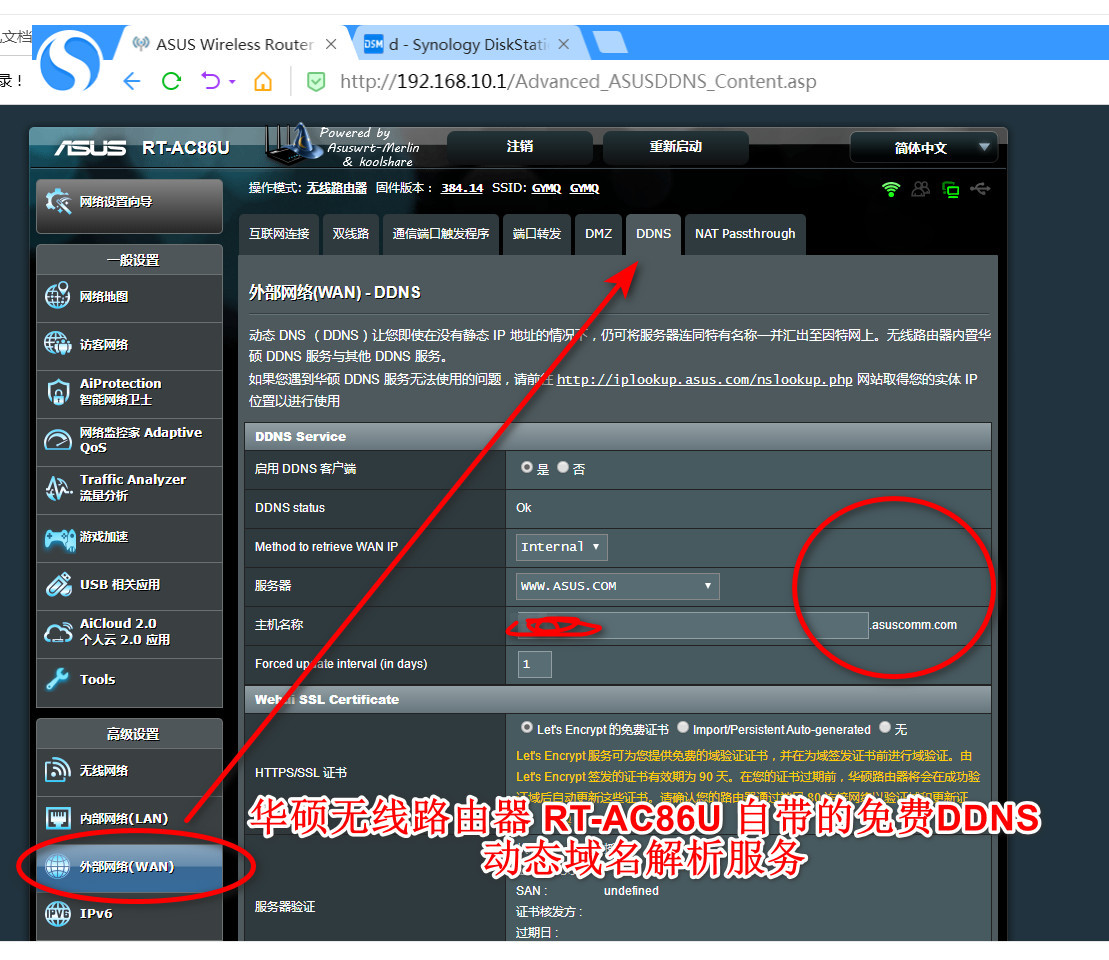Screen dimensions: 1109x960
Task: Click the green security shield icon
Action: [316, 82]
